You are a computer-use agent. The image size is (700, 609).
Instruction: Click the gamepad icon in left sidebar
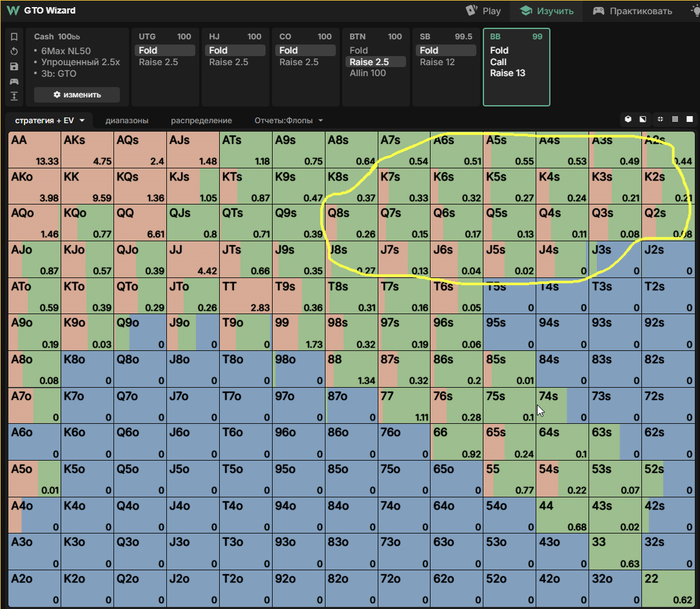coord(14,81)
